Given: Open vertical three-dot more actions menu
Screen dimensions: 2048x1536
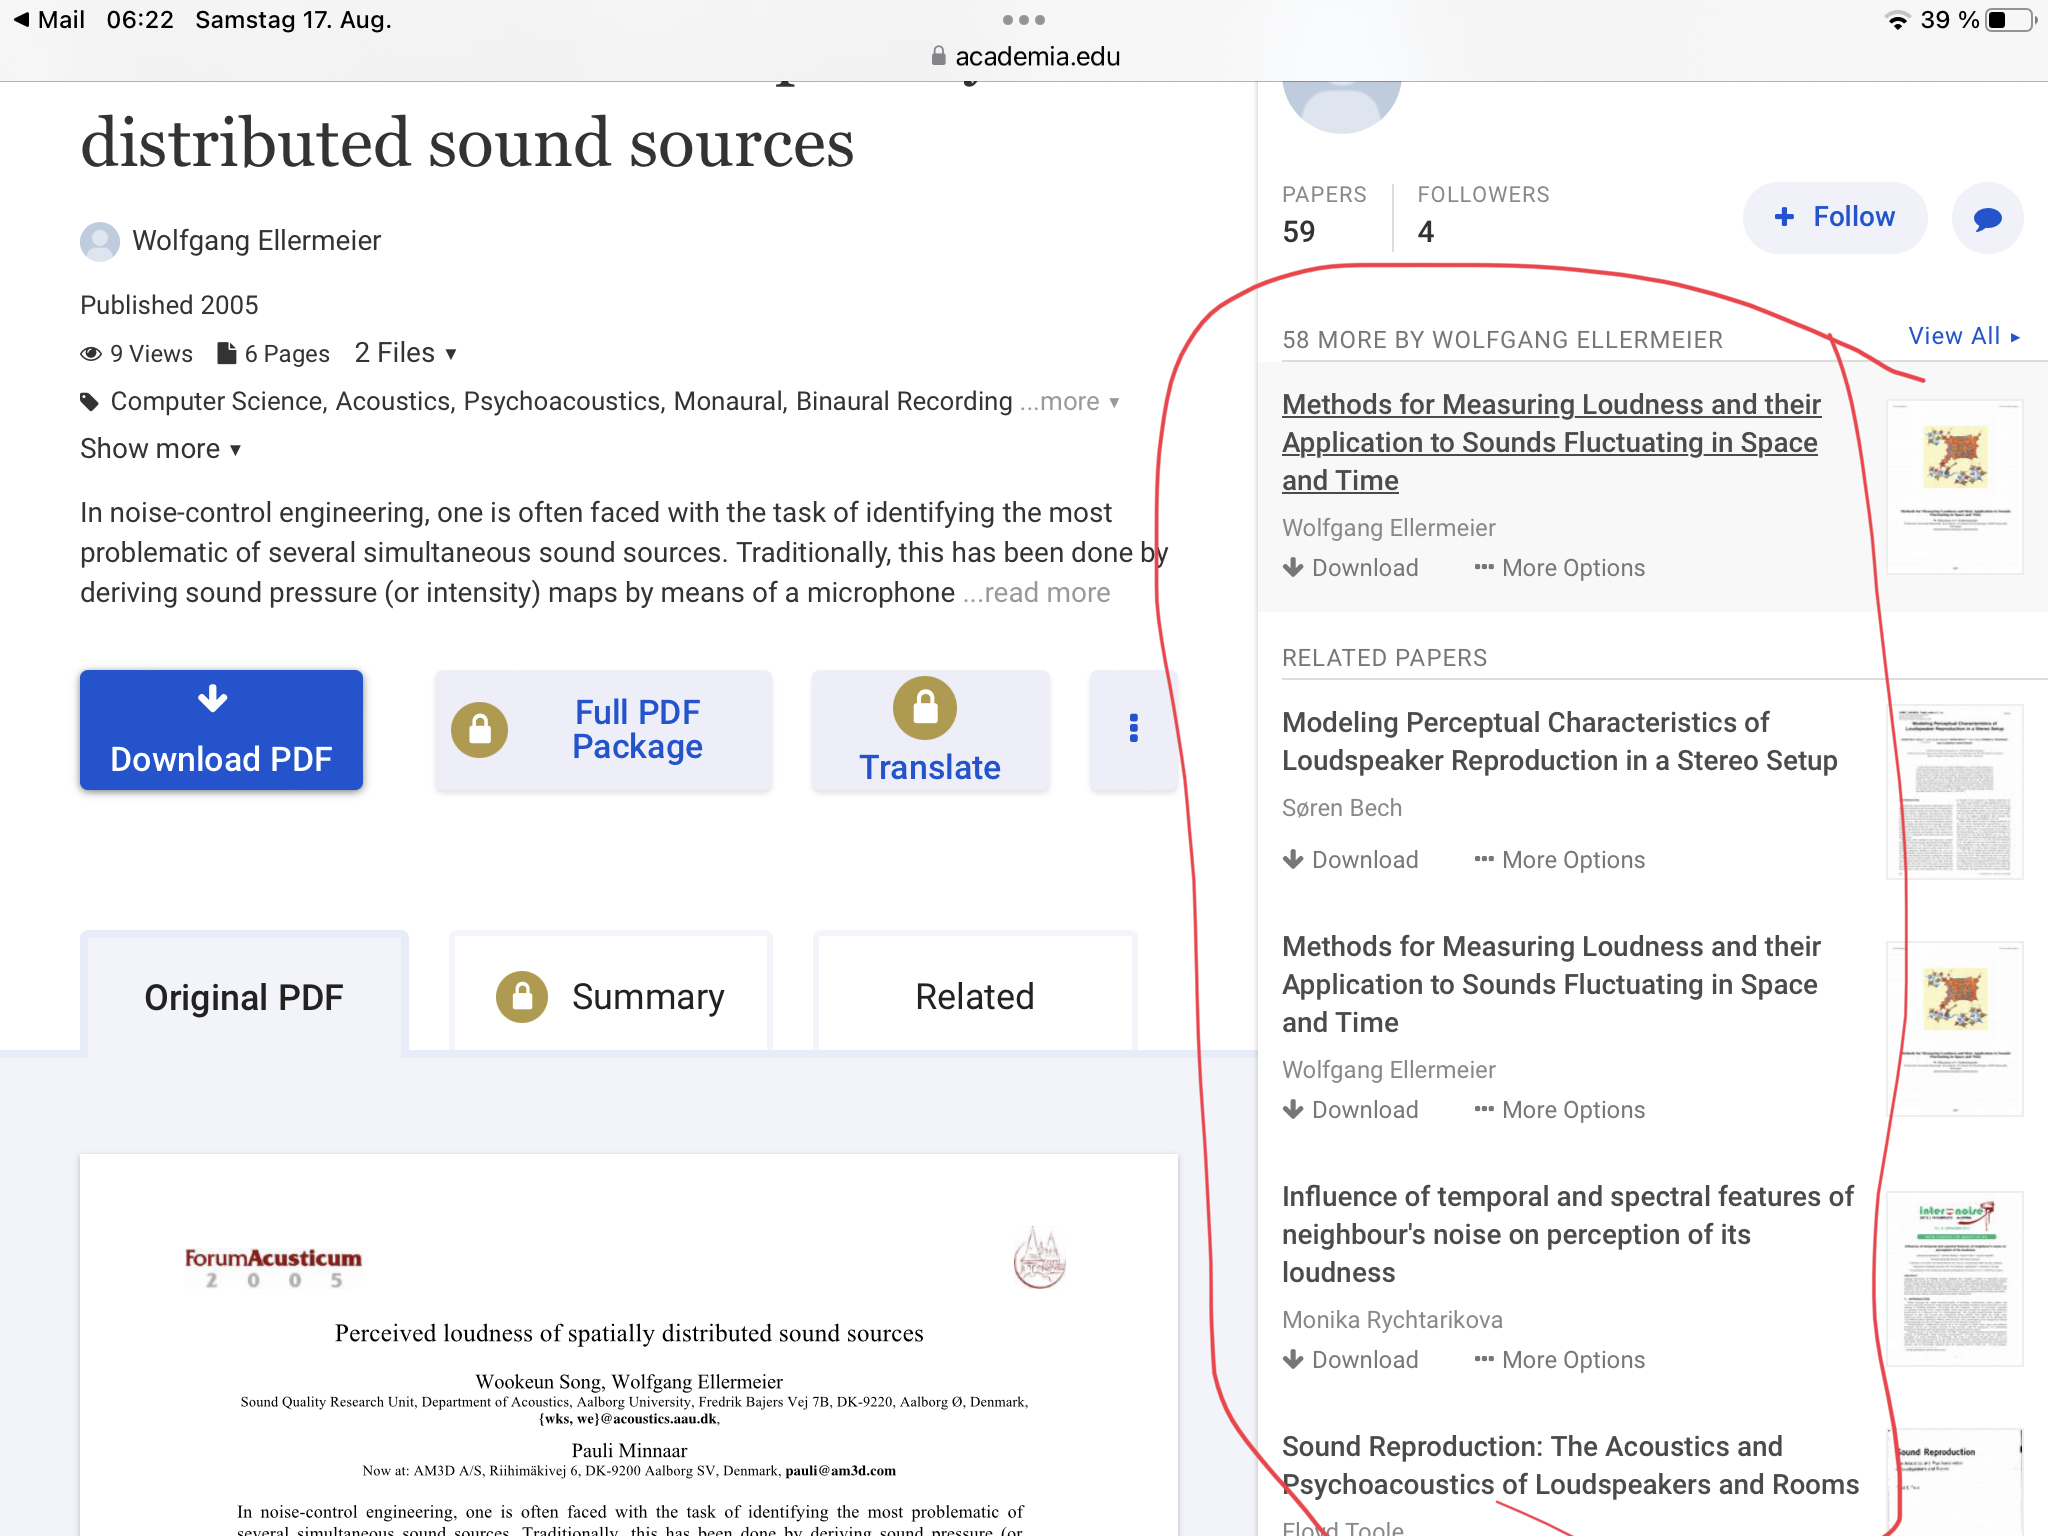Looking at the screenshot, I should [1133, 730].
